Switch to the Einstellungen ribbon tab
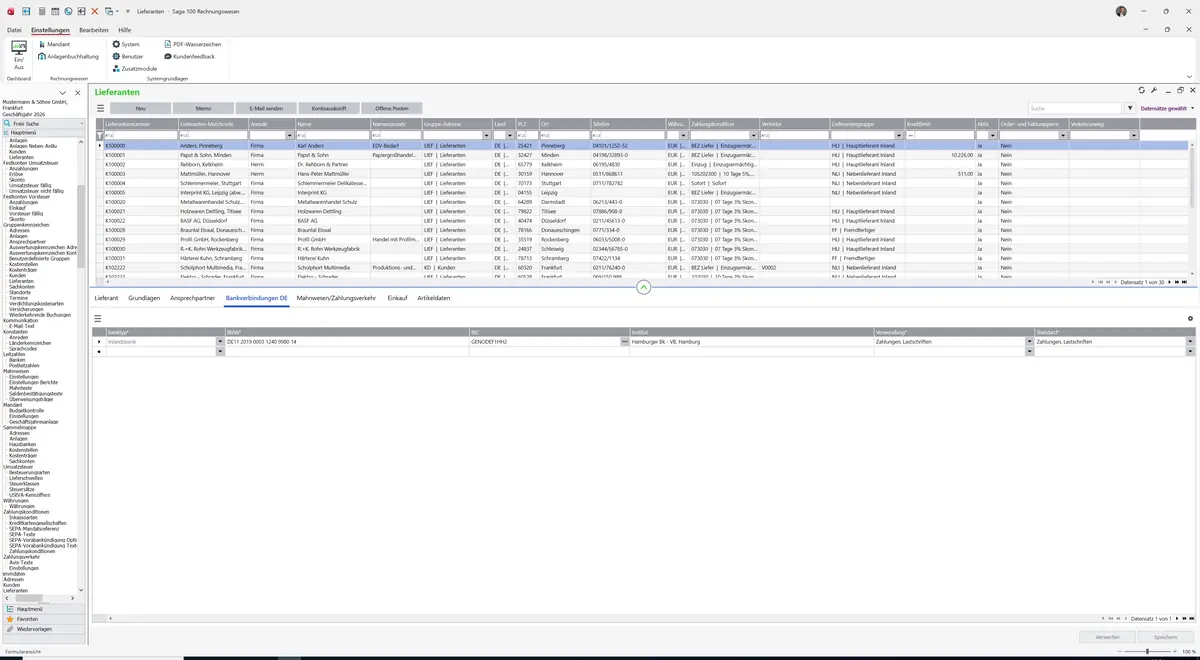This screenshot has width=1200, height=660. coord(50,30)
